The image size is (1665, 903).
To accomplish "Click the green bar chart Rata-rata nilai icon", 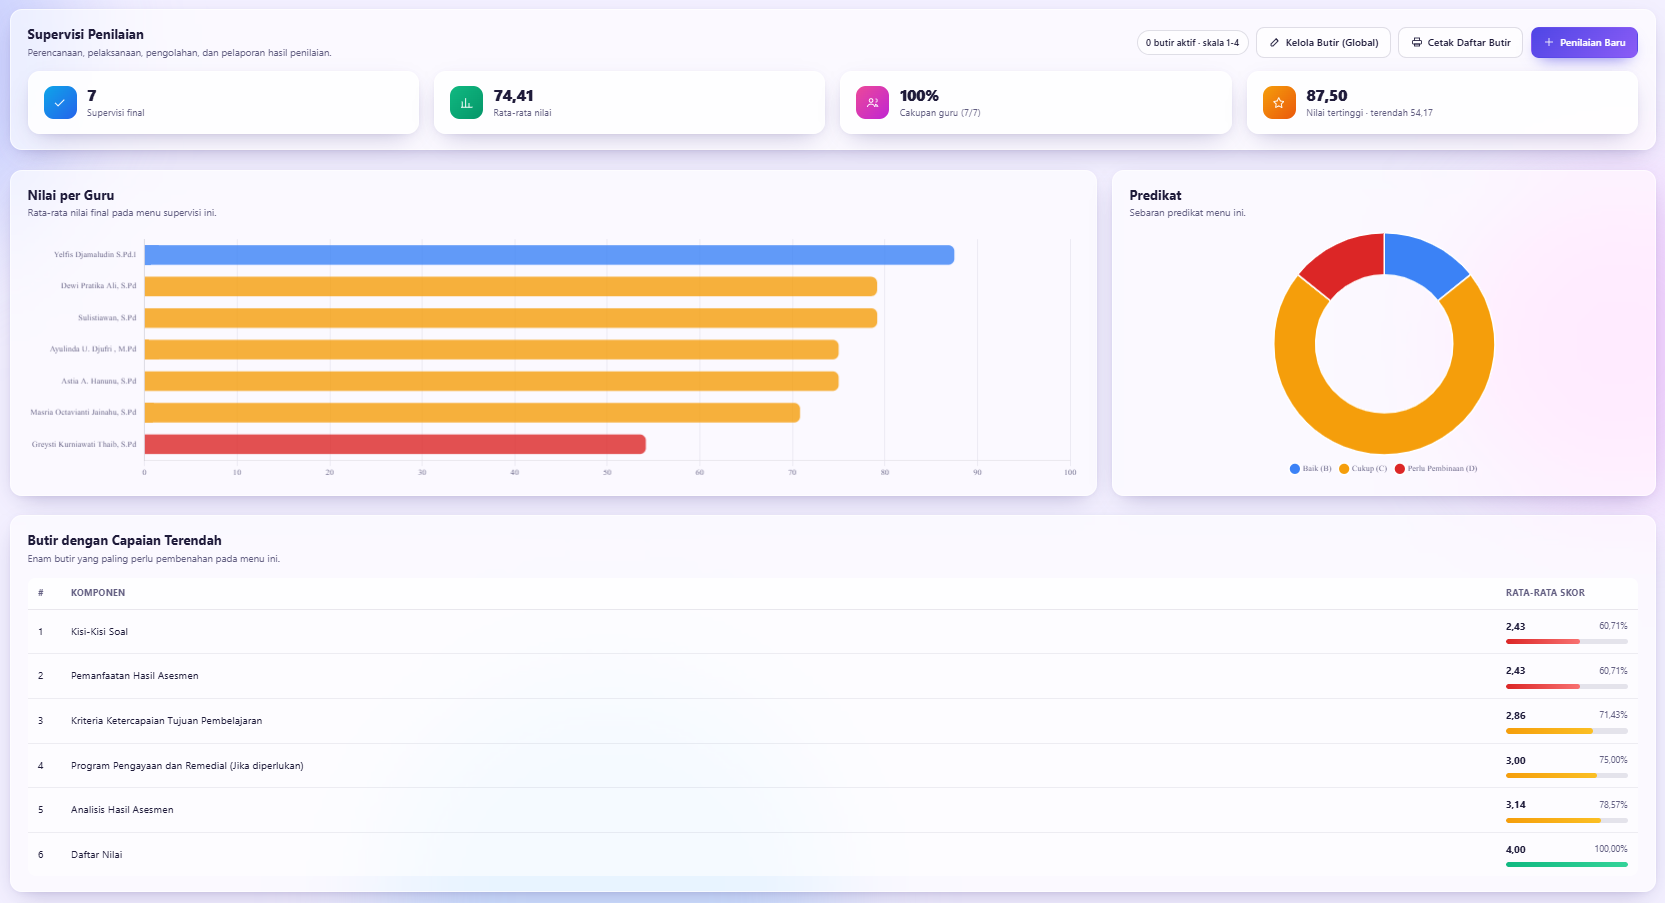I will click(x=466, y=102).
